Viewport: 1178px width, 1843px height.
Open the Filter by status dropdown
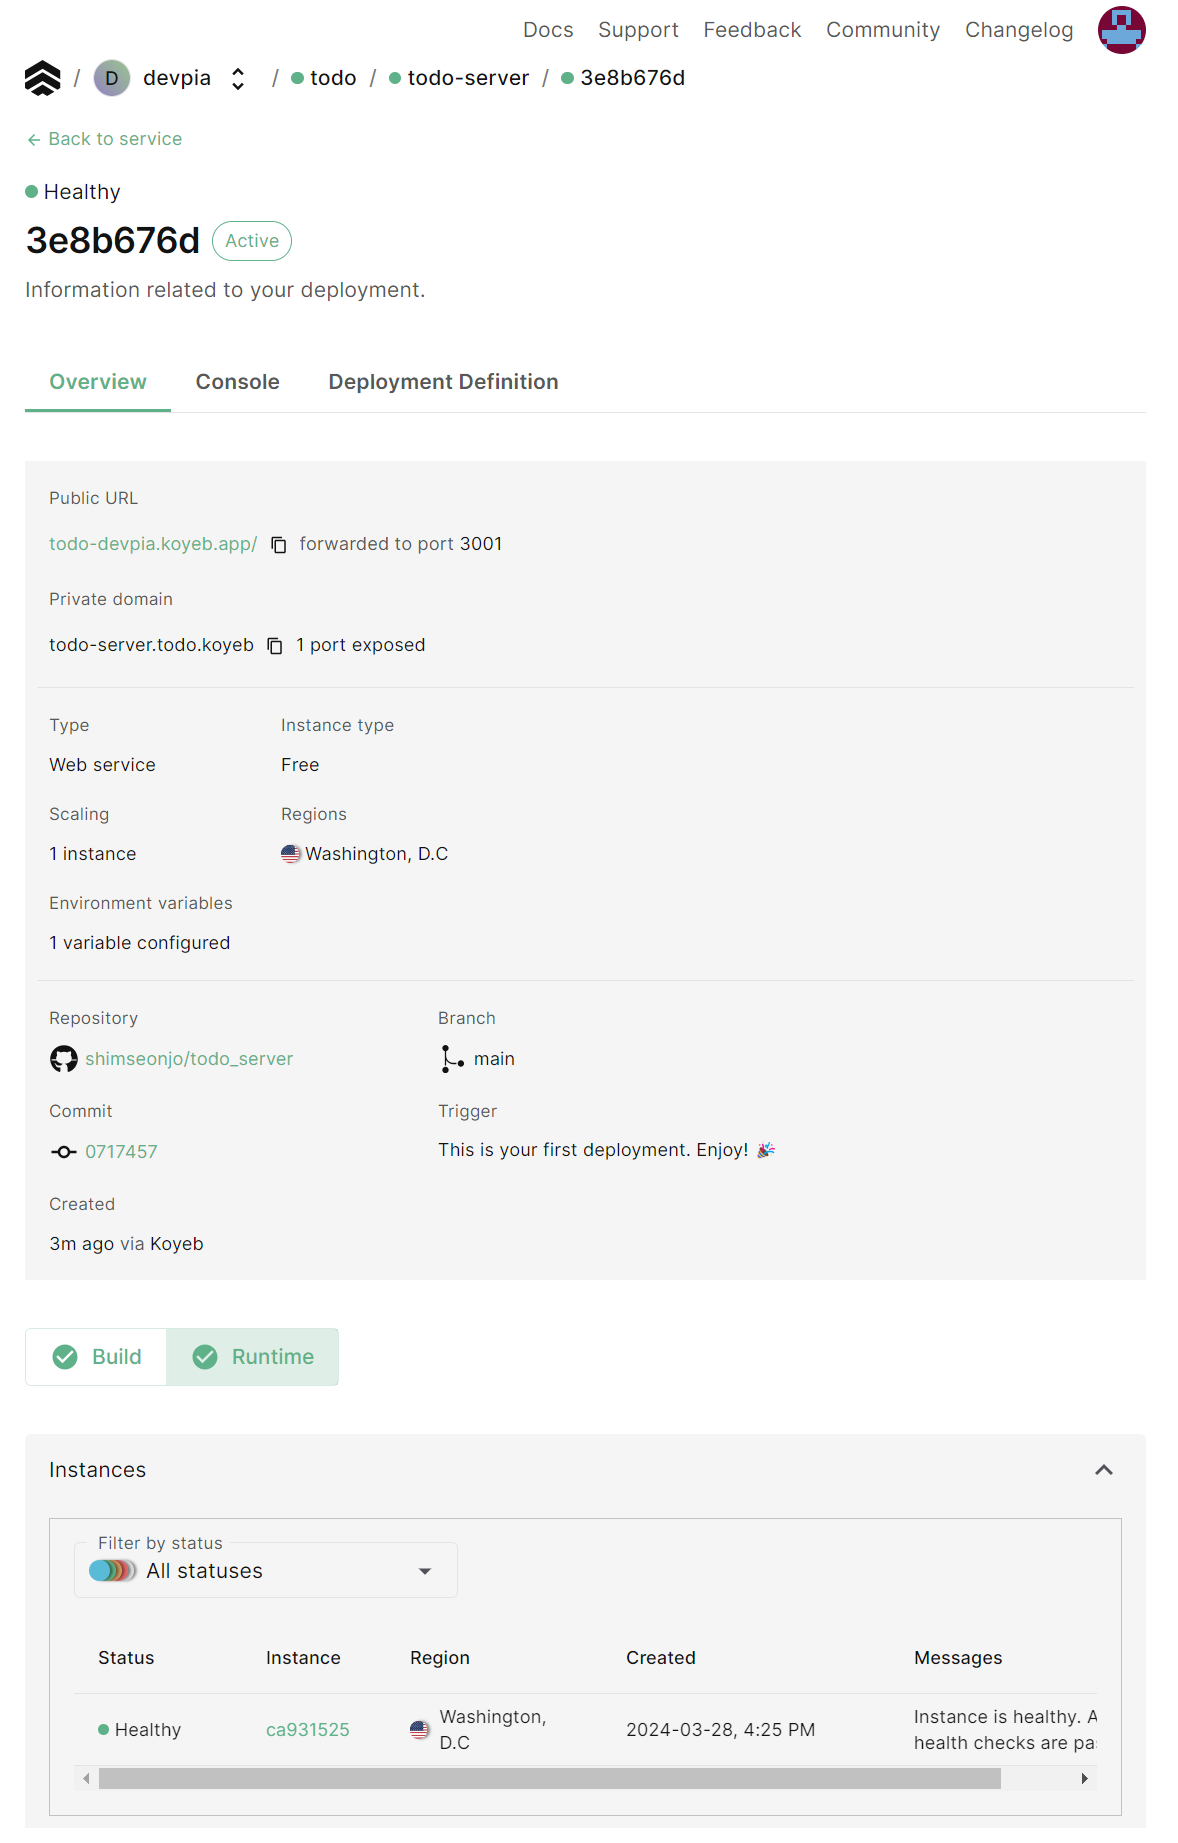[265, 1571]
